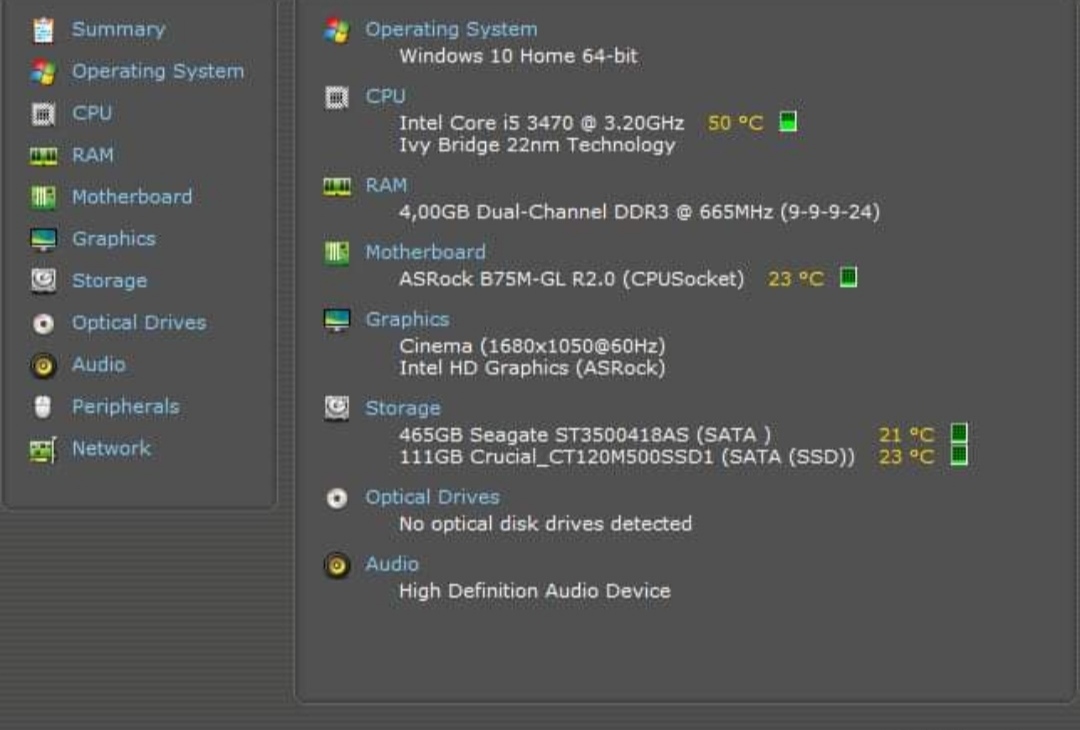
Task: Select Optical Drives in the sidebar
Action: pos(138,323)
